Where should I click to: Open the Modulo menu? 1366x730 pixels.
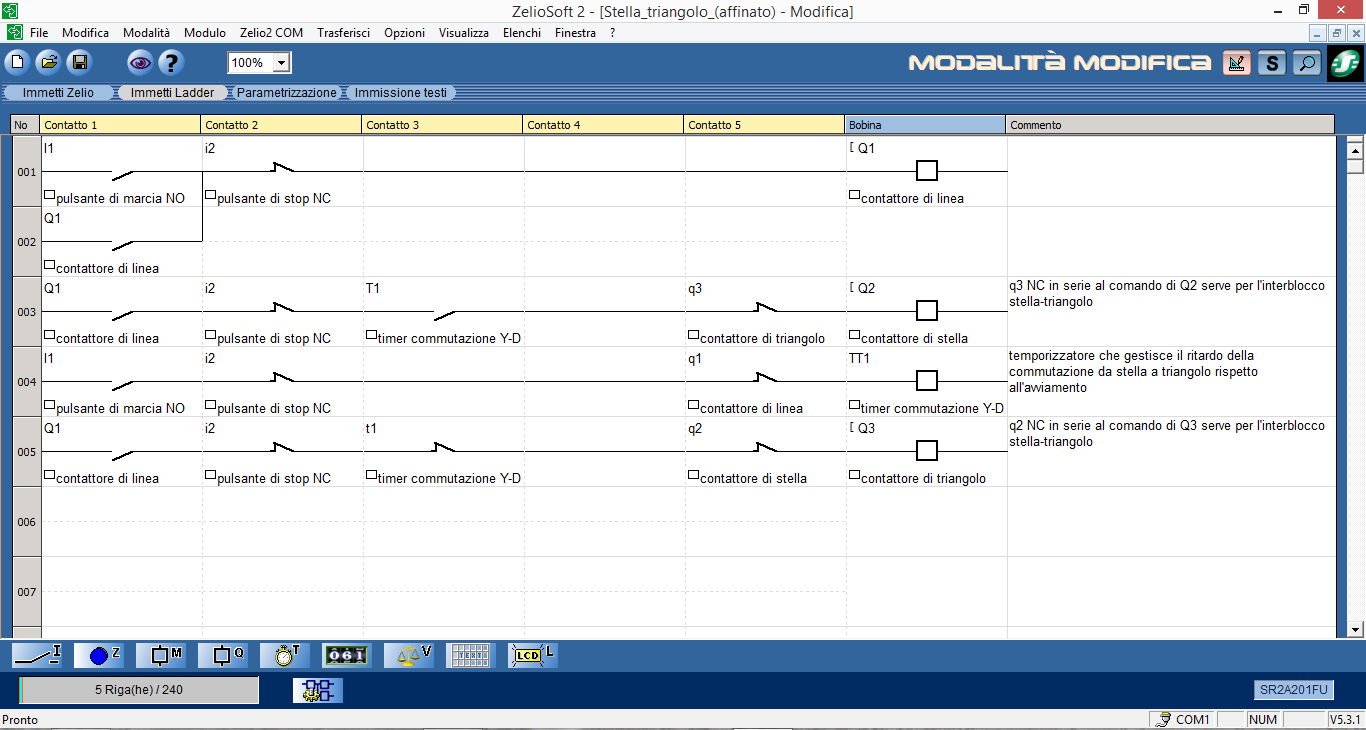click(205, 33)
